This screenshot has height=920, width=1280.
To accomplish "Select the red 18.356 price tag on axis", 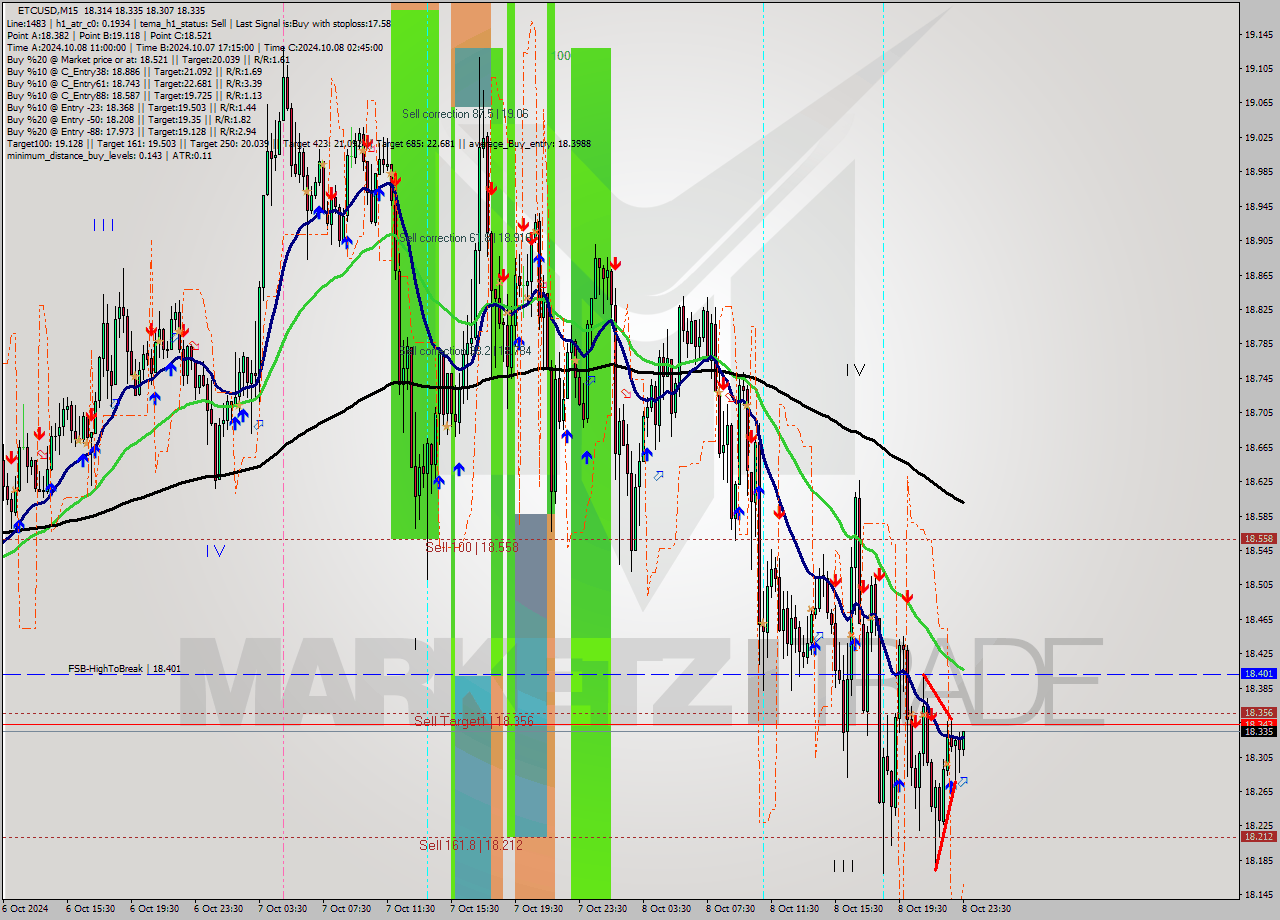I will click(x=1258, y=712).
